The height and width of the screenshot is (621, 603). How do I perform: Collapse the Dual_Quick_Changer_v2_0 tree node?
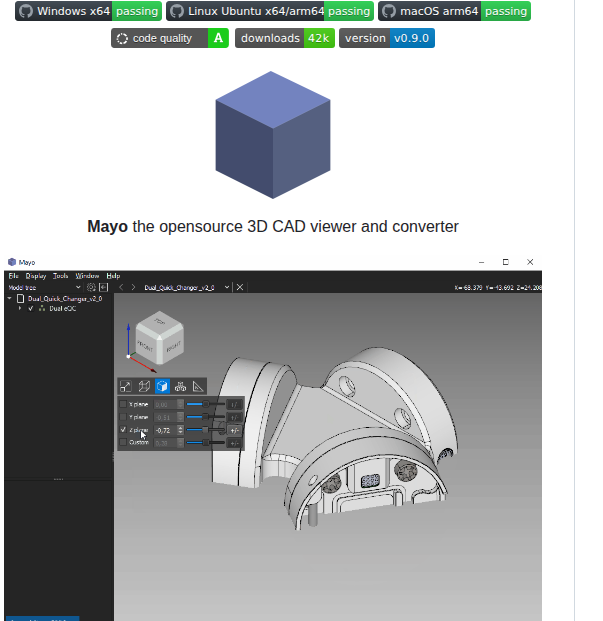coord(10,299)
